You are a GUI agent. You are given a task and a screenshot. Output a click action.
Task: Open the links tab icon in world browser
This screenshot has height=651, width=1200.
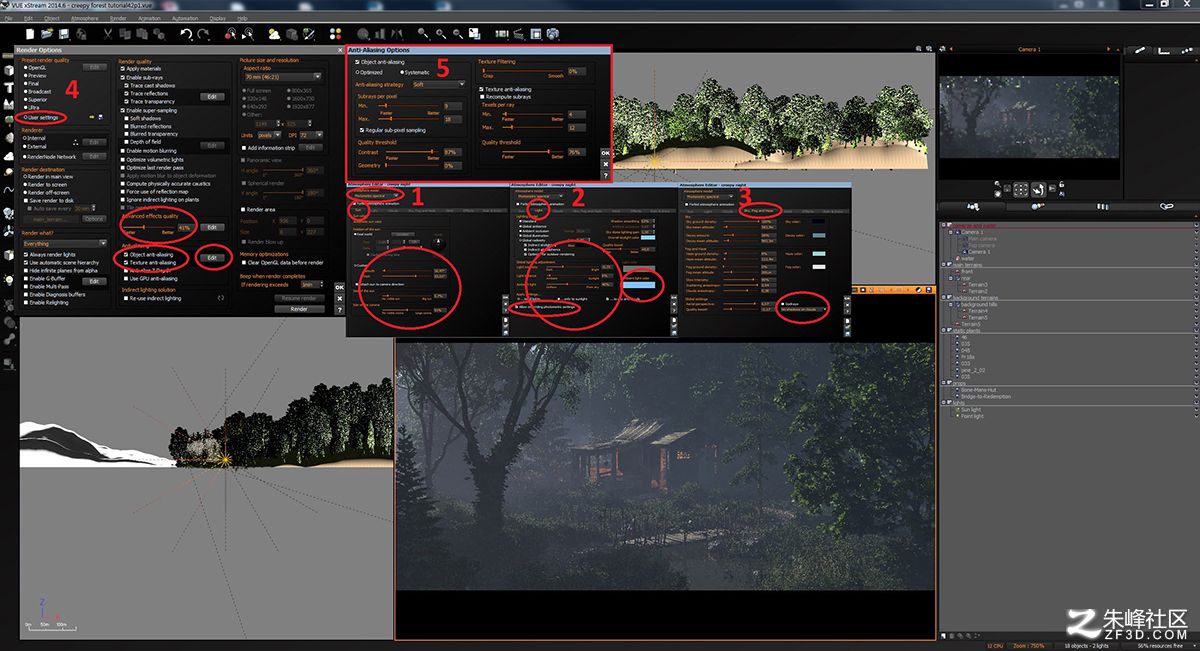[x=1165, y=206]
